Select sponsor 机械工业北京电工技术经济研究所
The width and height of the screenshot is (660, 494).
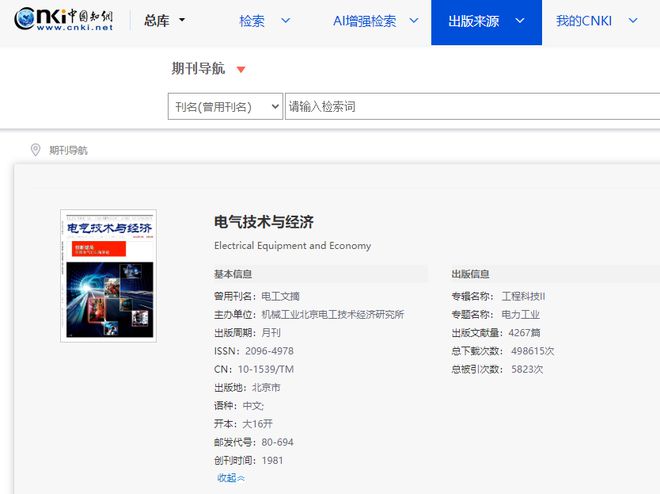pos(333,314)
